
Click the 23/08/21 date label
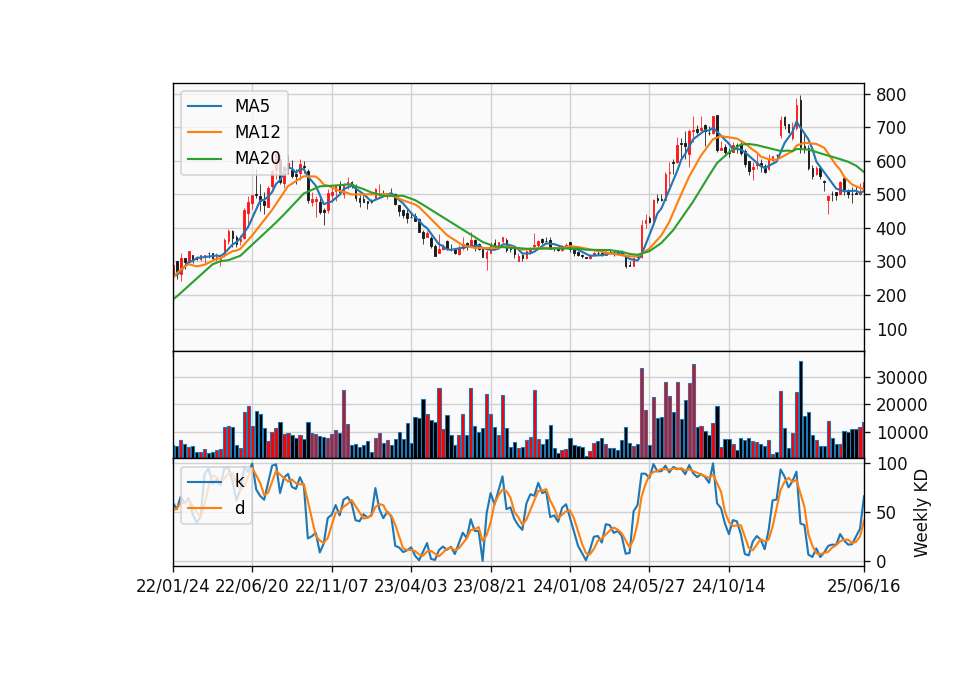[490, 587]
